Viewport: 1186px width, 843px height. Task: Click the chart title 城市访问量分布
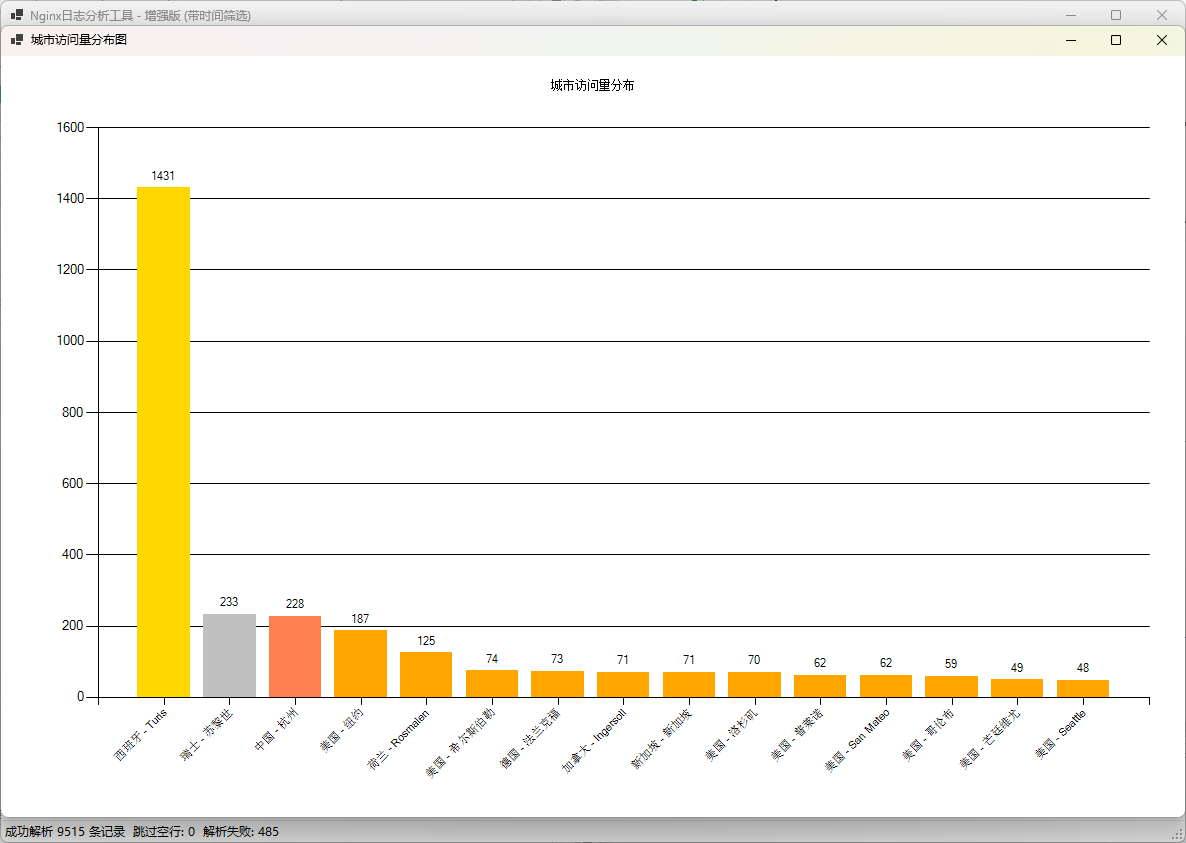592,86
